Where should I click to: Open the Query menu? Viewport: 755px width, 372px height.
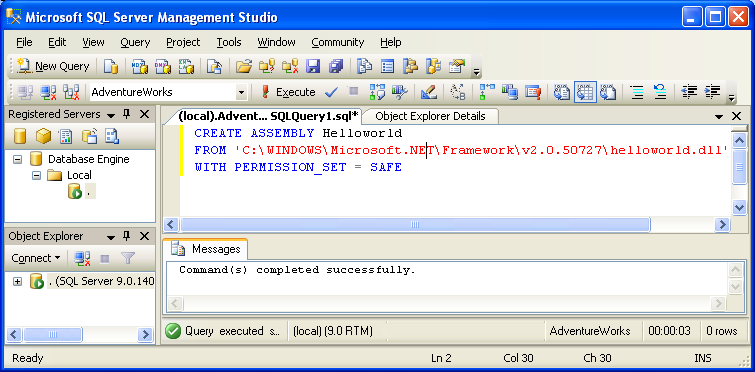tap(135, 42)
